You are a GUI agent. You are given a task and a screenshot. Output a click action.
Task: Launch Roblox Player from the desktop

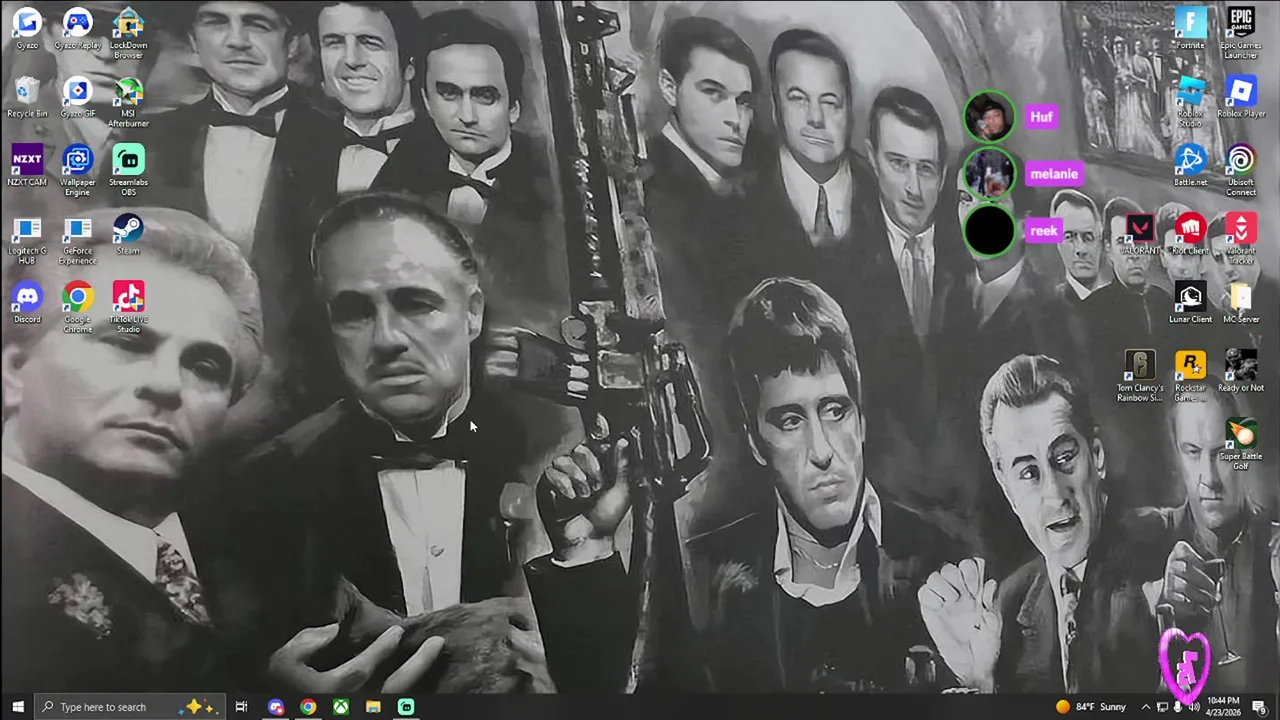click(x=1241, y=96)
